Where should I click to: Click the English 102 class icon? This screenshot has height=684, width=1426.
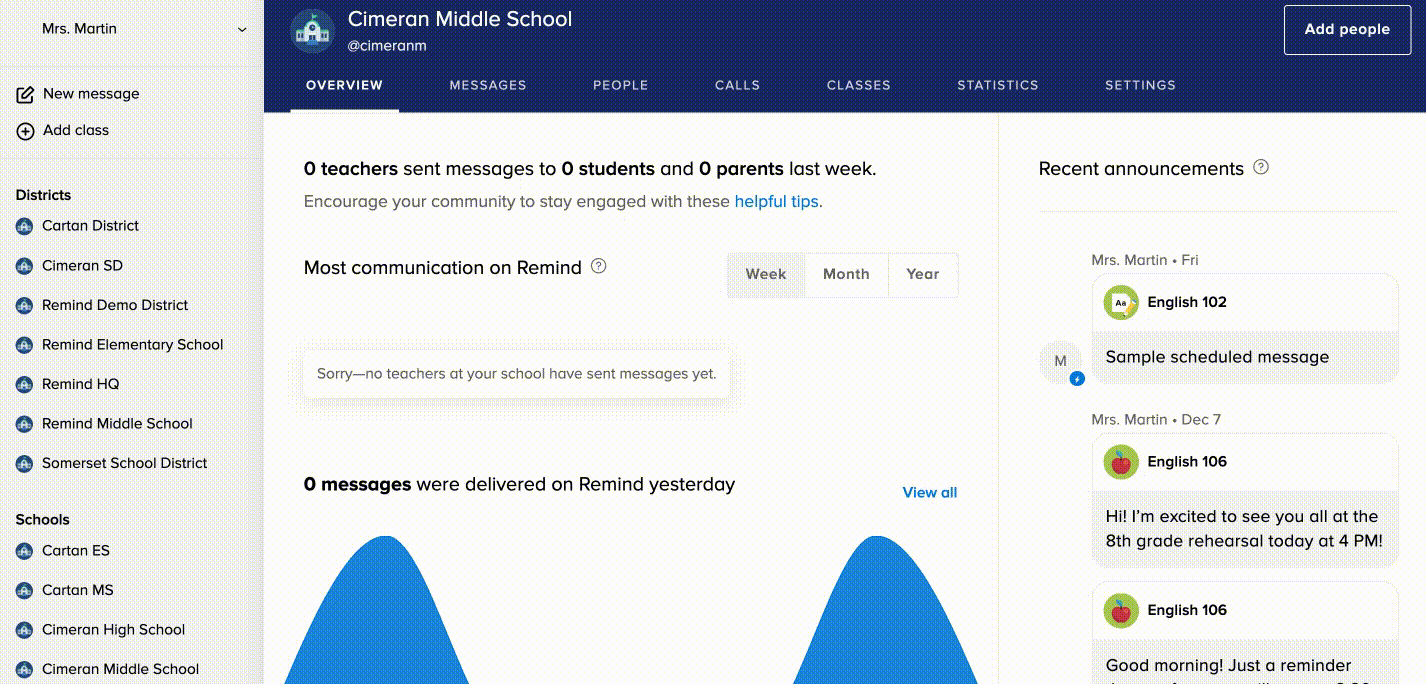pos(1121,302)
